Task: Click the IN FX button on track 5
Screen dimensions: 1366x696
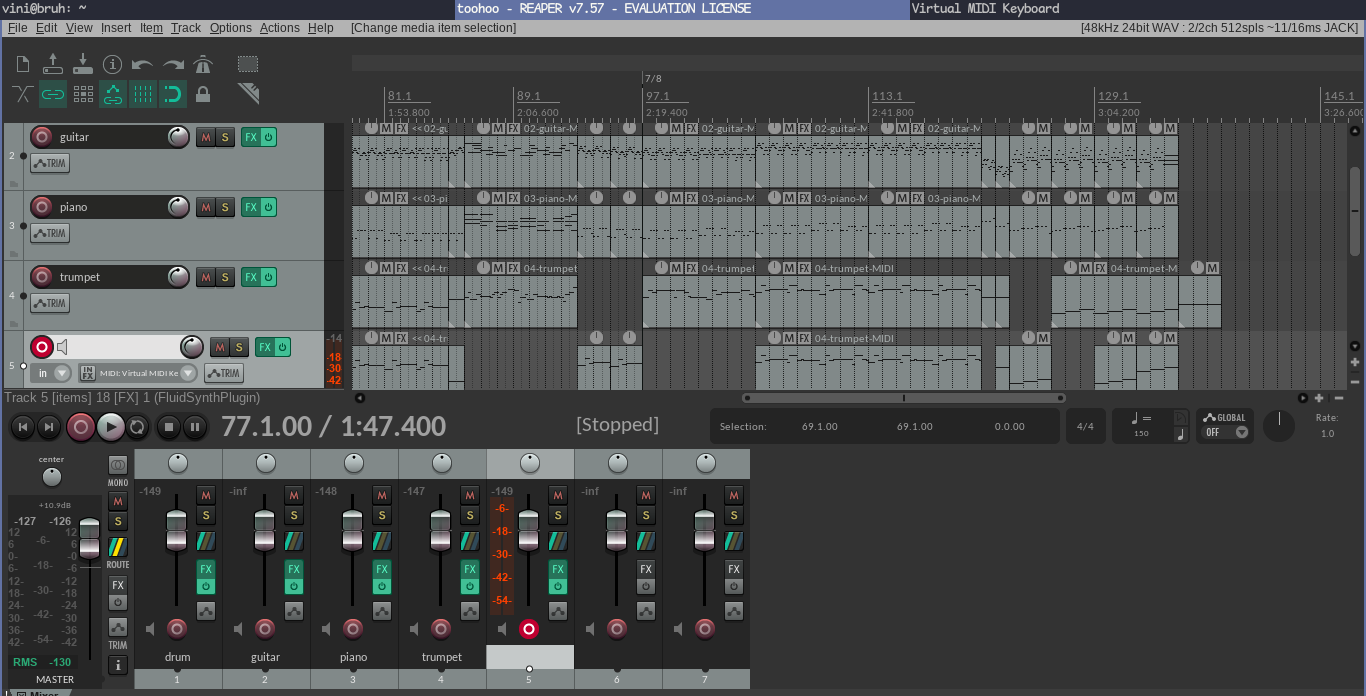Action: point(87,373)
